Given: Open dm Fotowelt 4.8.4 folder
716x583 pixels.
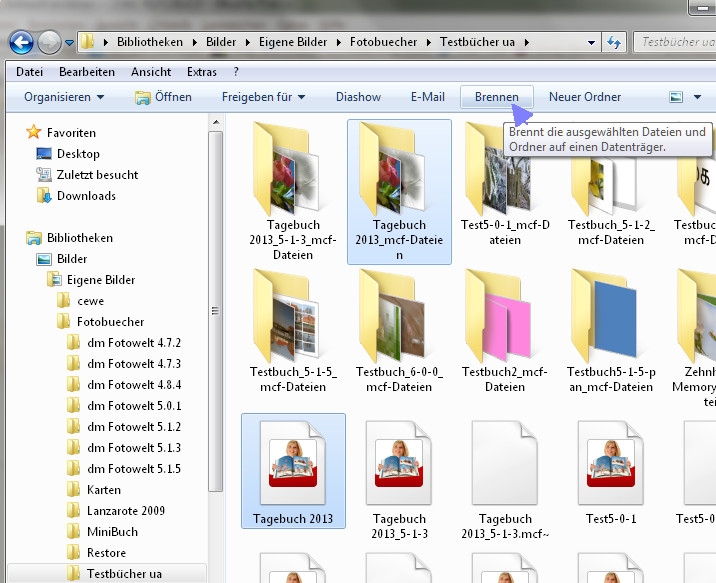Looking at the screenshot, I should point(123,384).
